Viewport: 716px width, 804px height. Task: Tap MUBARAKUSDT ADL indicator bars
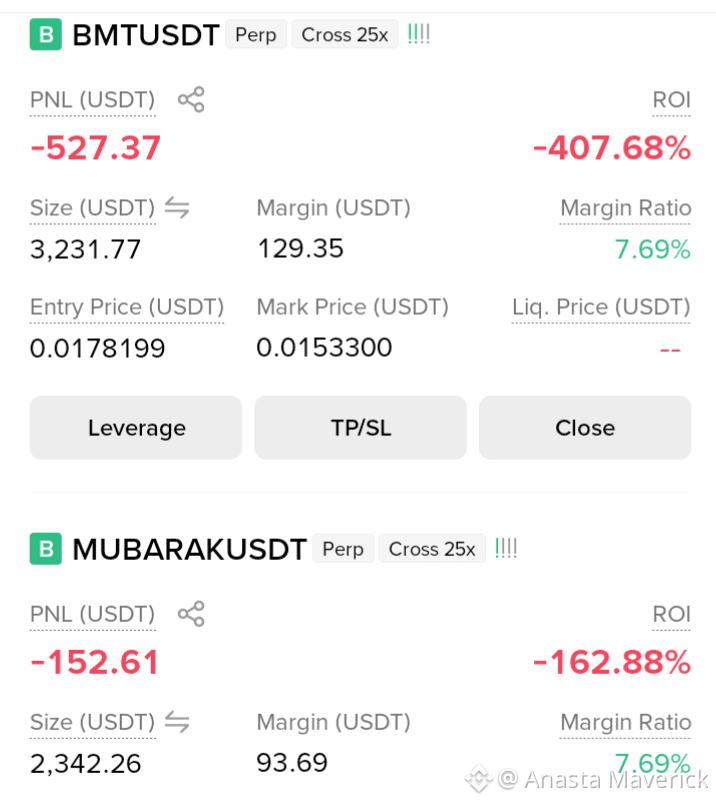coord(506,548)
